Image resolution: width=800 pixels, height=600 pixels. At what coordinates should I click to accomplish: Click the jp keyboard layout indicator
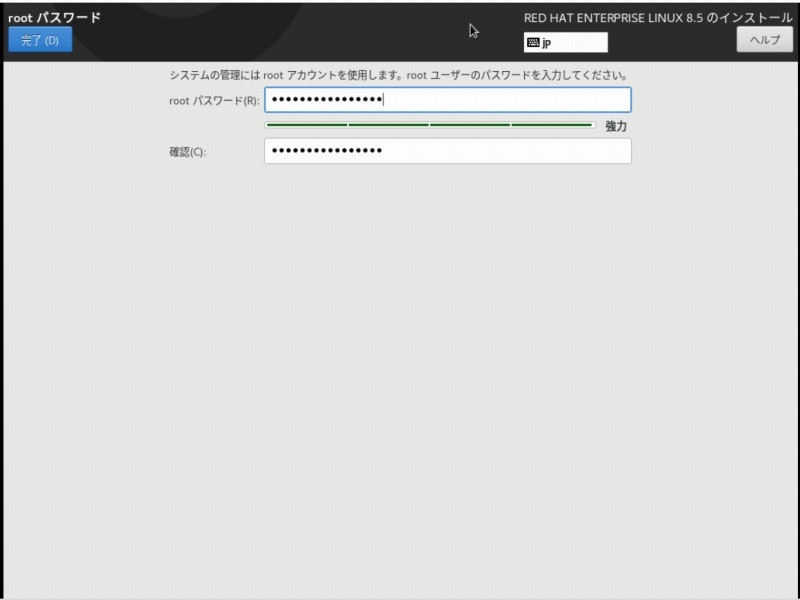tap(565, 42)
